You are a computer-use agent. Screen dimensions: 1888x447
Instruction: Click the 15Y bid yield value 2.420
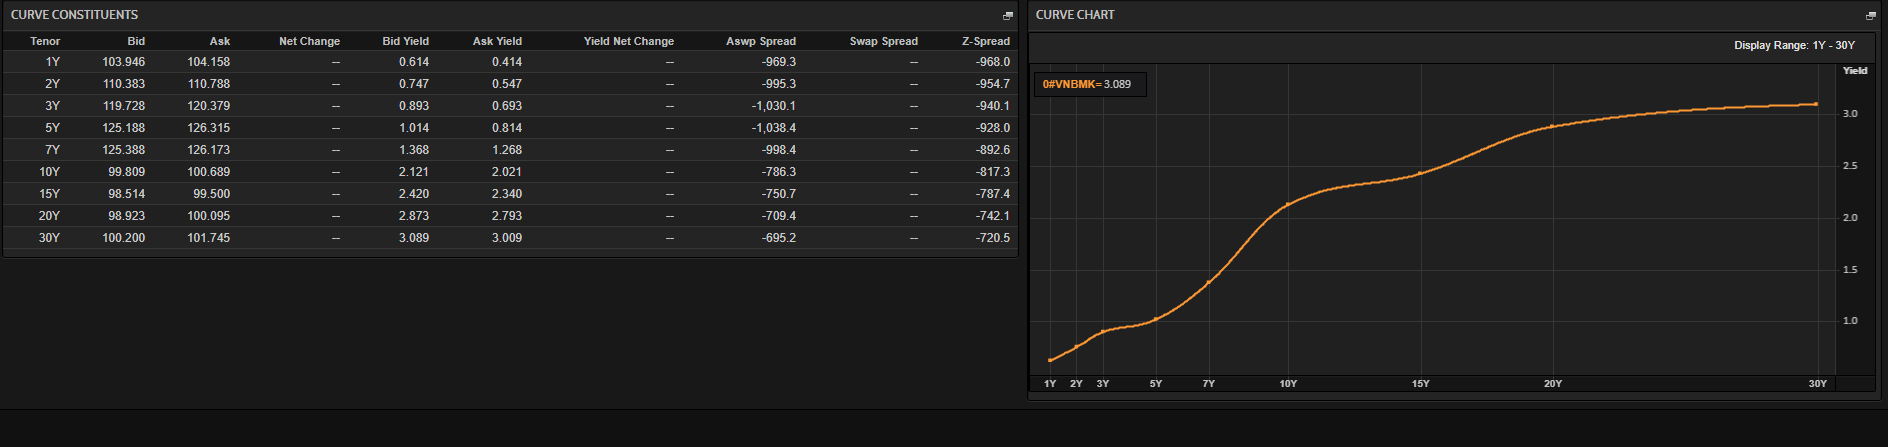tap(413, 194)
